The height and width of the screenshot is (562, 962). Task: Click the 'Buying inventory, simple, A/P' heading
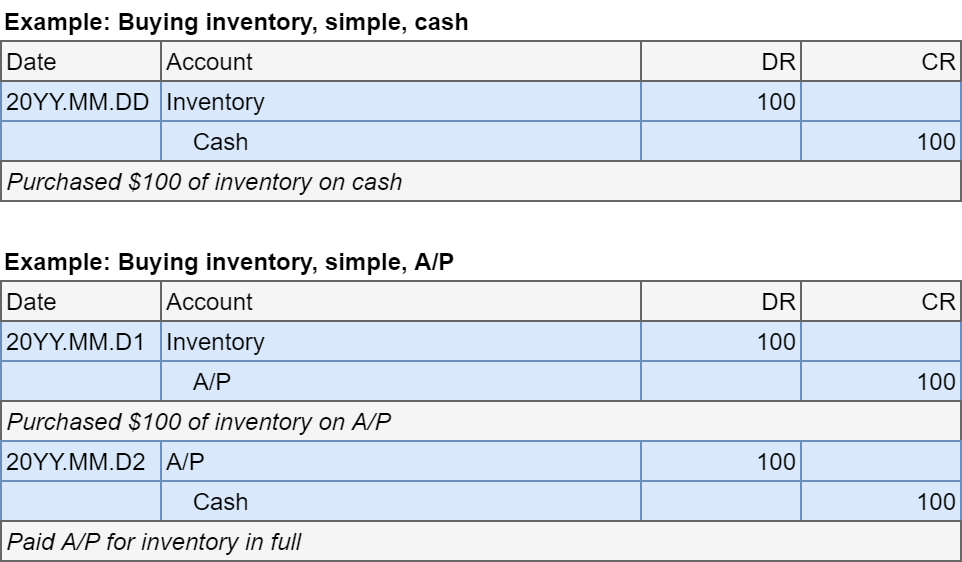(235, 263)
